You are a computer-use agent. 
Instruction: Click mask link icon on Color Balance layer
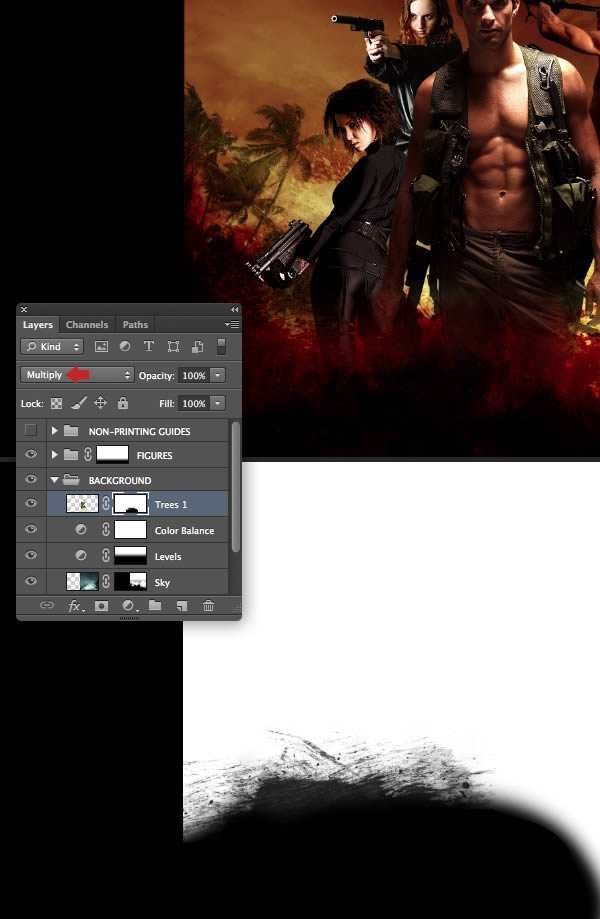[106, 530]
